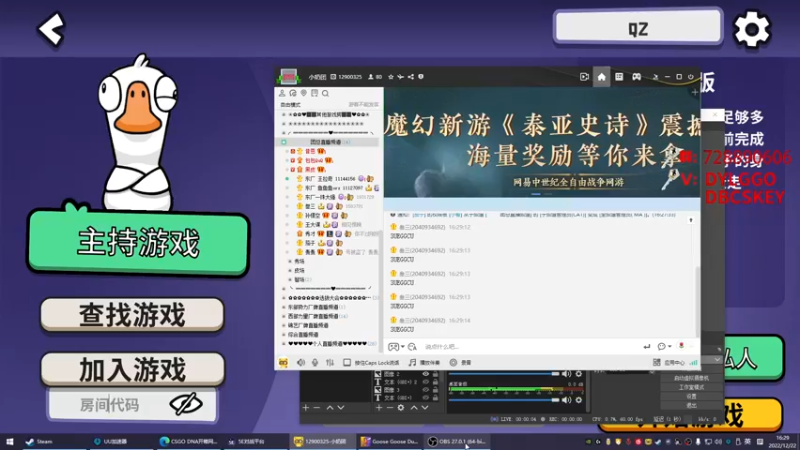This screenshot has height=450, width=800.
Task: Click the YY chat message input box
Action: [x=529, y=346]
